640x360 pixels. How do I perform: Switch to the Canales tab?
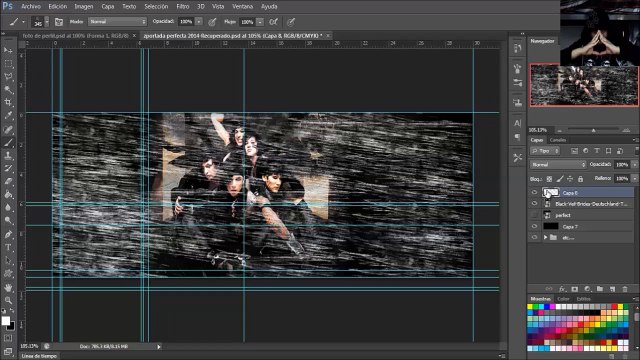558,140
